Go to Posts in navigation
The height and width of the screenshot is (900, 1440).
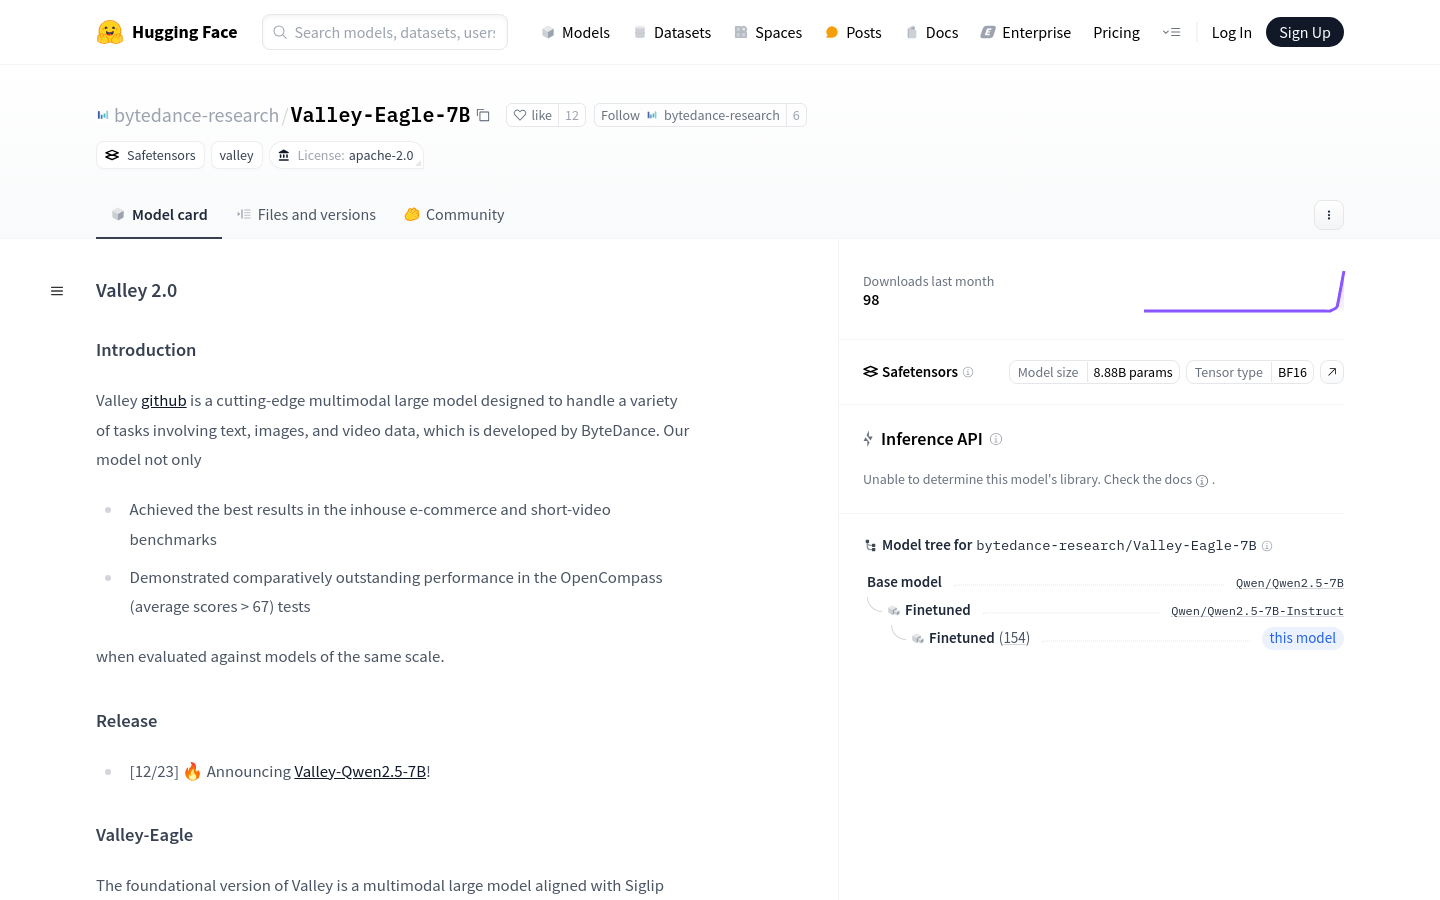click(x=853, y=32)
